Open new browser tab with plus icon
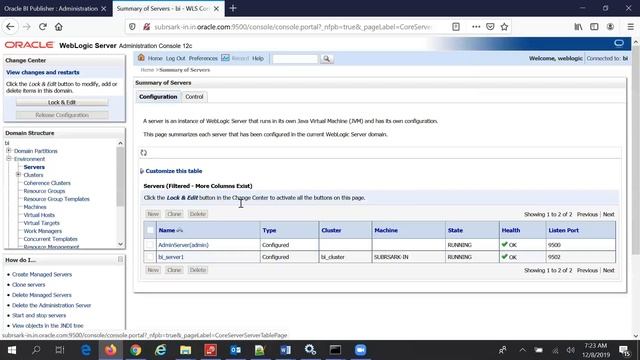 [233, 8]
